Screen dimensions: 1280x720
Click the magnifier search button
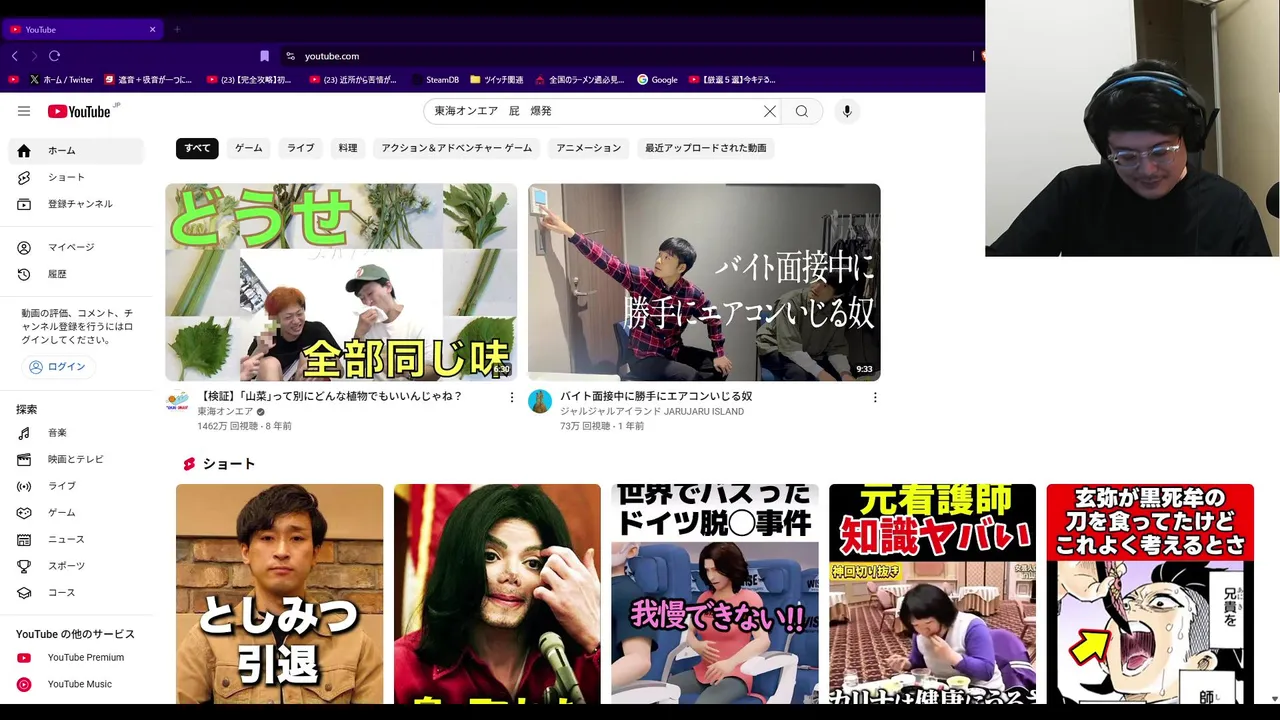pos(802,111)
